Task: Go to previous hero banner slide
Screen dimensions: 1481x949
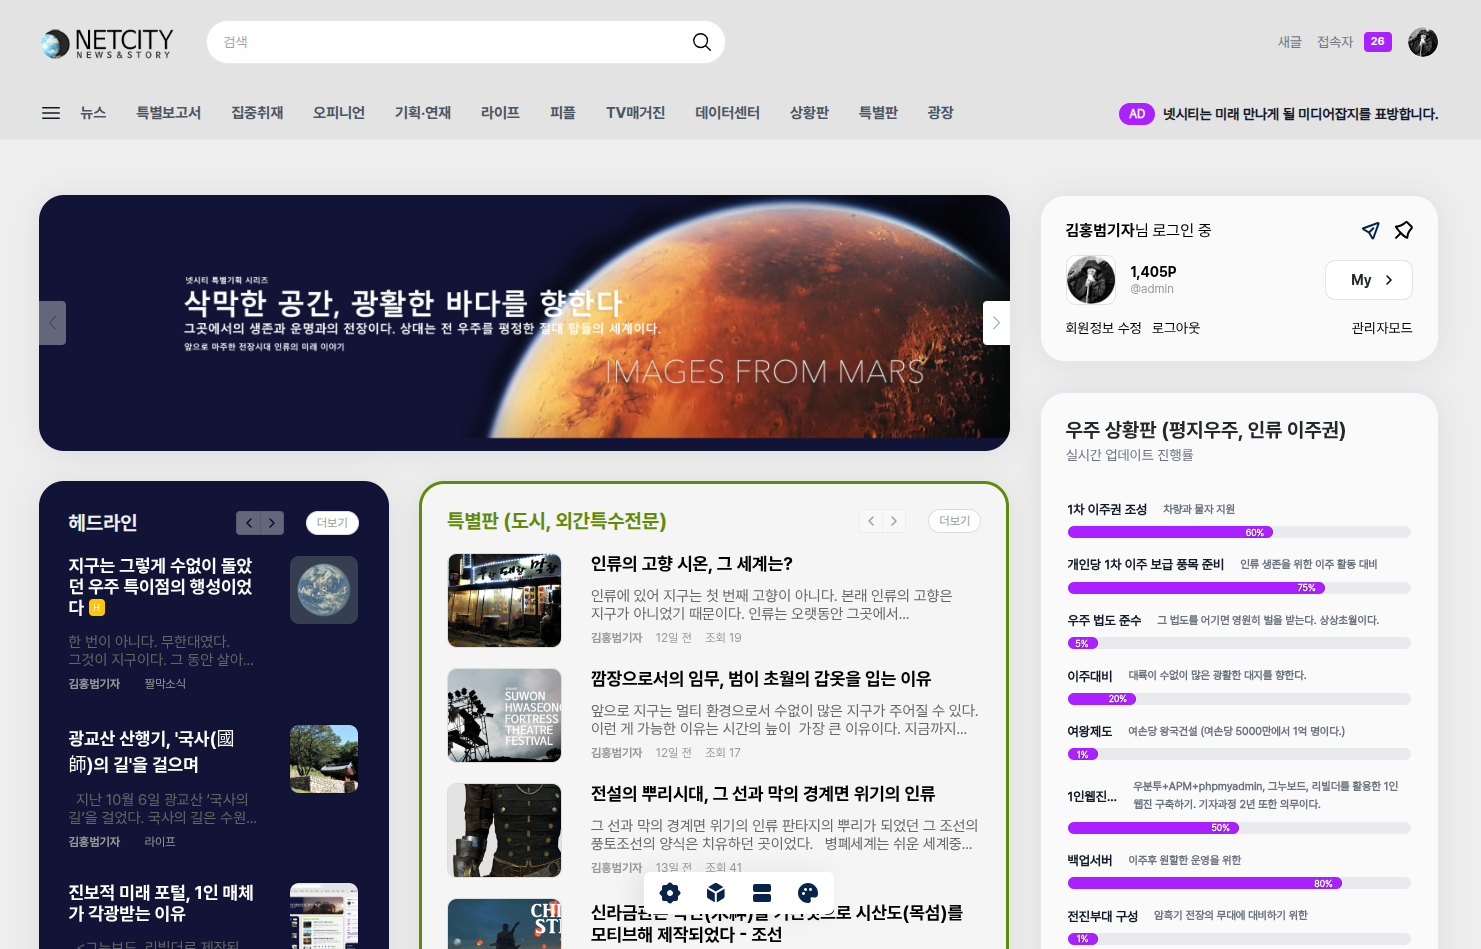Action: click(53, 323)
